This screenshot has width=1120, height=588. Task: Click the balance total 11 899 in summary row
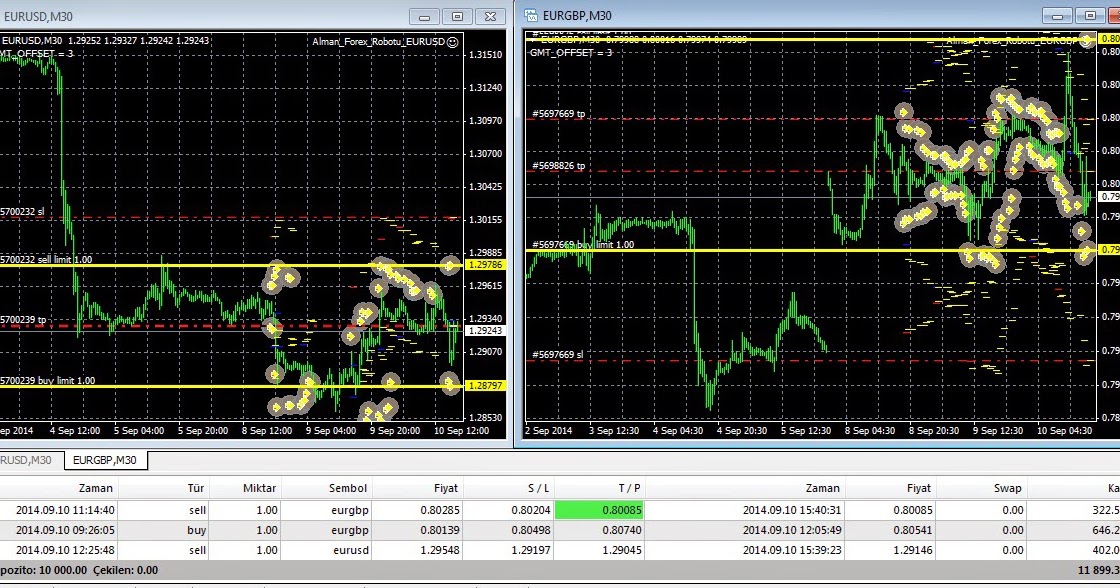tap(1099, 570)
